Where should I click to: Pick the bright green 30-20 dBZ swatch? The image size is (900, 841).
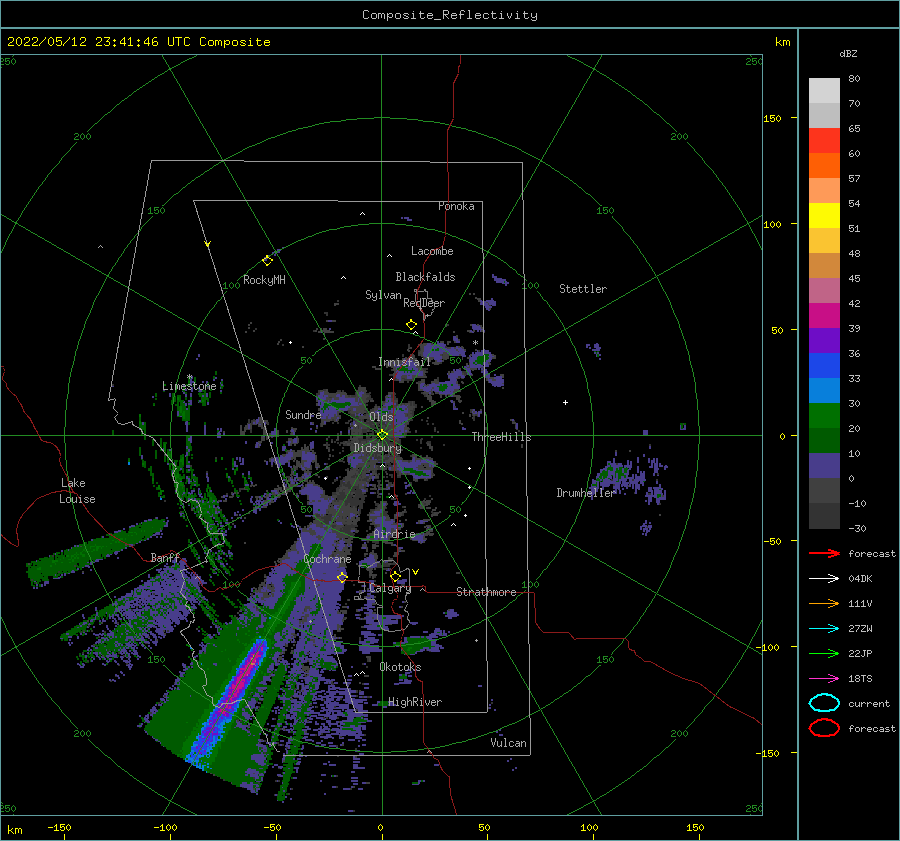tap(824, 415)
